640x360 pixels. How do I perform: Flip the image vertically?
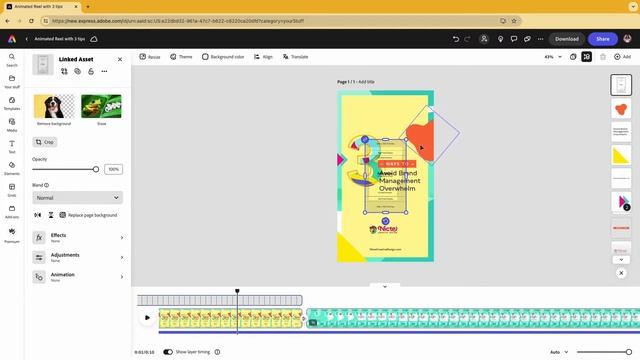51,215
